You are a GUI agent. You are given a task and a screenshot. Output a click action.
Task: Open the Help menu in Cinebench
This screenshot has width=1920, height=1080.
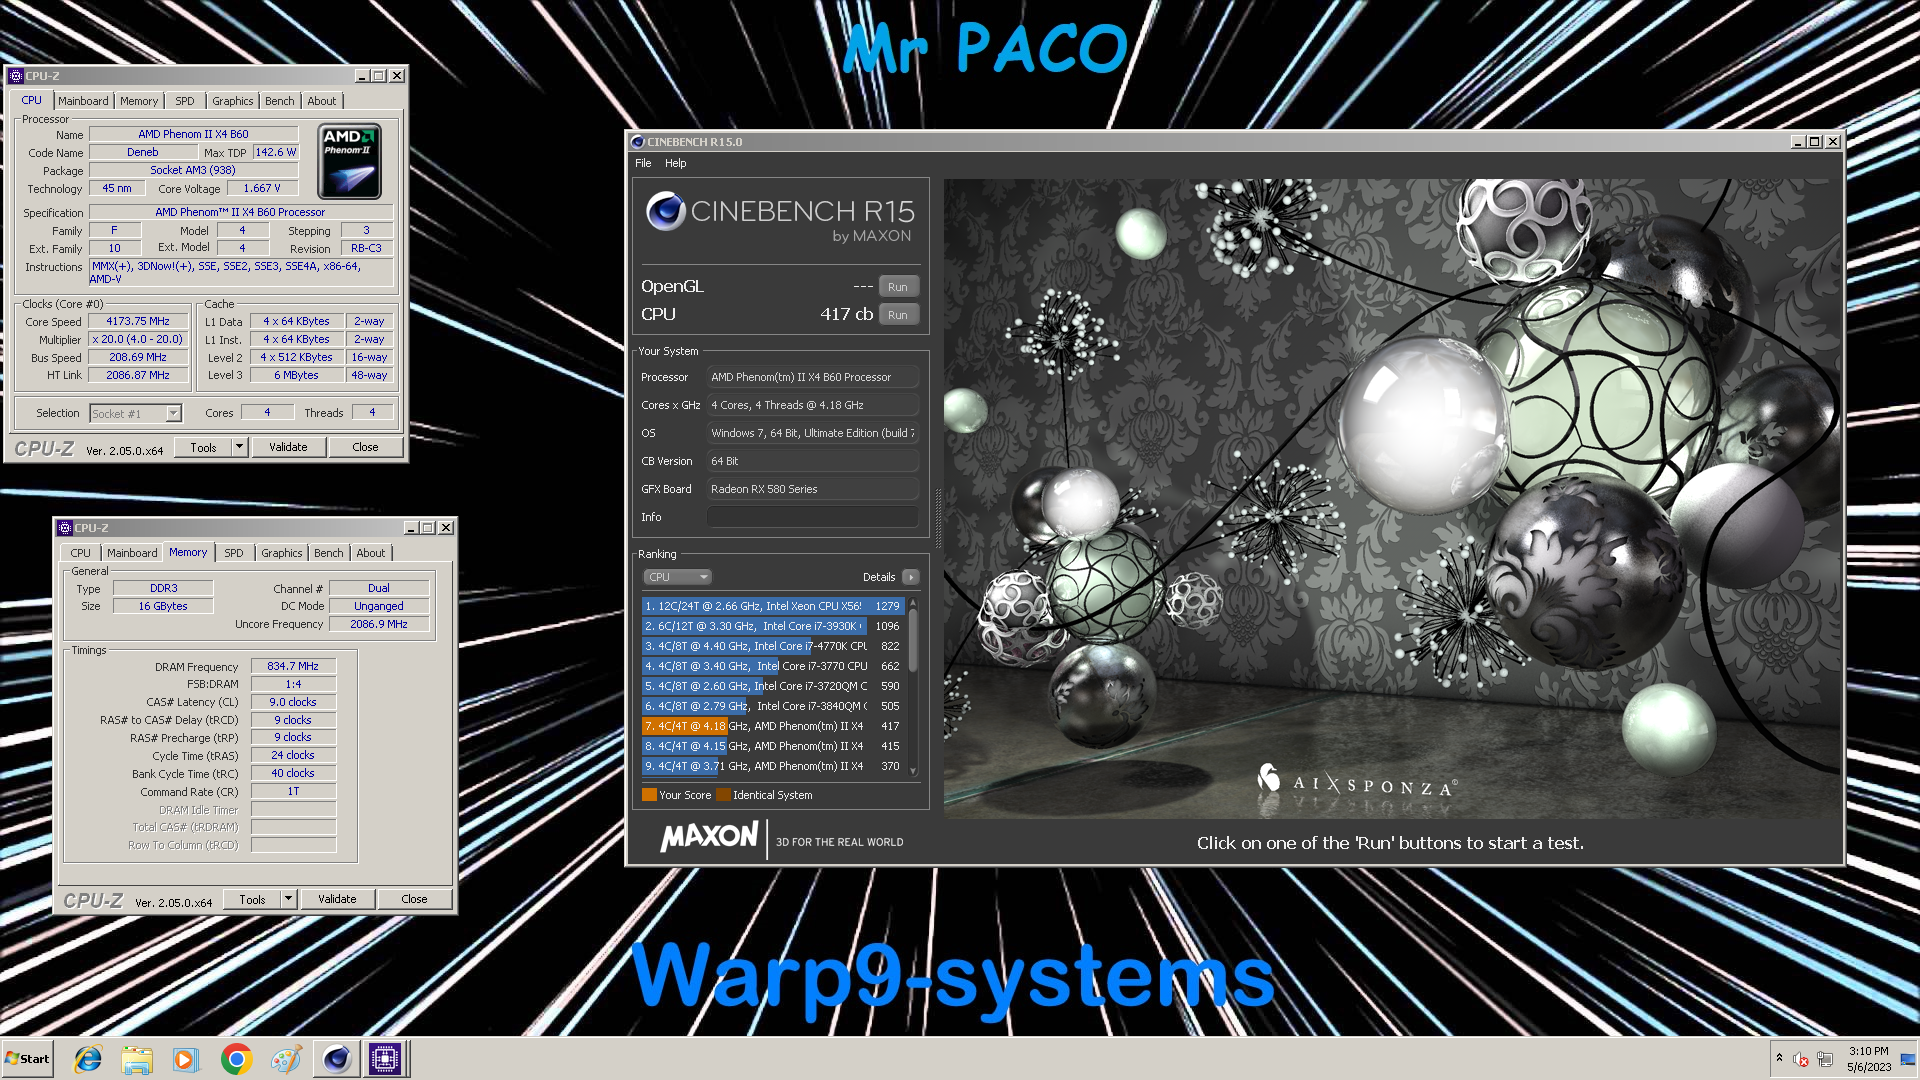point(676,163)
